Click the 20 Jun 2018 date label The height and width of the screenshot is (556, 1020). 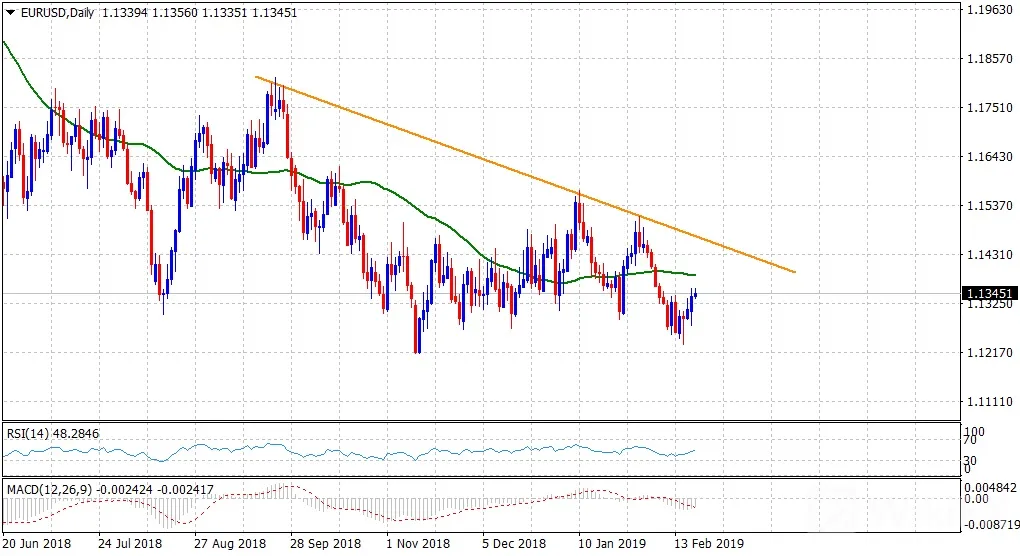[x=37, y=543]
